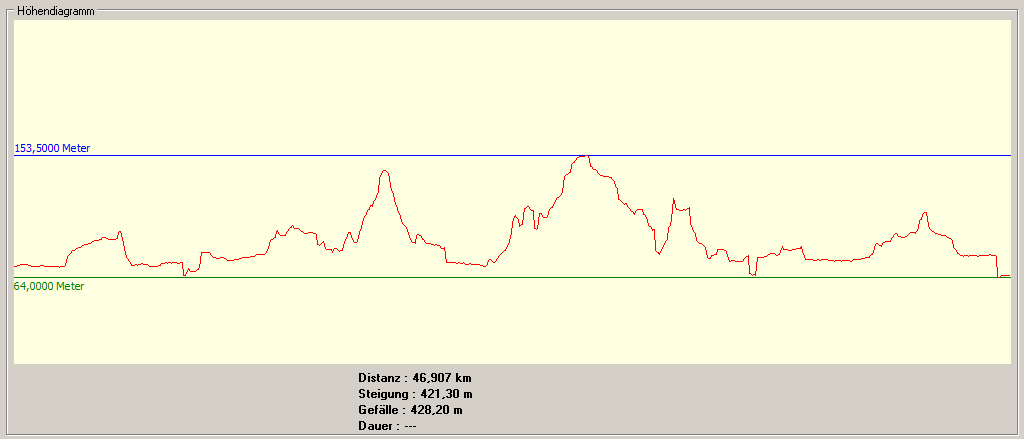Image resolution: width=1024 pixels, height=439 pixels.
Task: Click the "153,5000 Meter" maximum elevation label
Action: pyautogui.click(x=52, y=148)
